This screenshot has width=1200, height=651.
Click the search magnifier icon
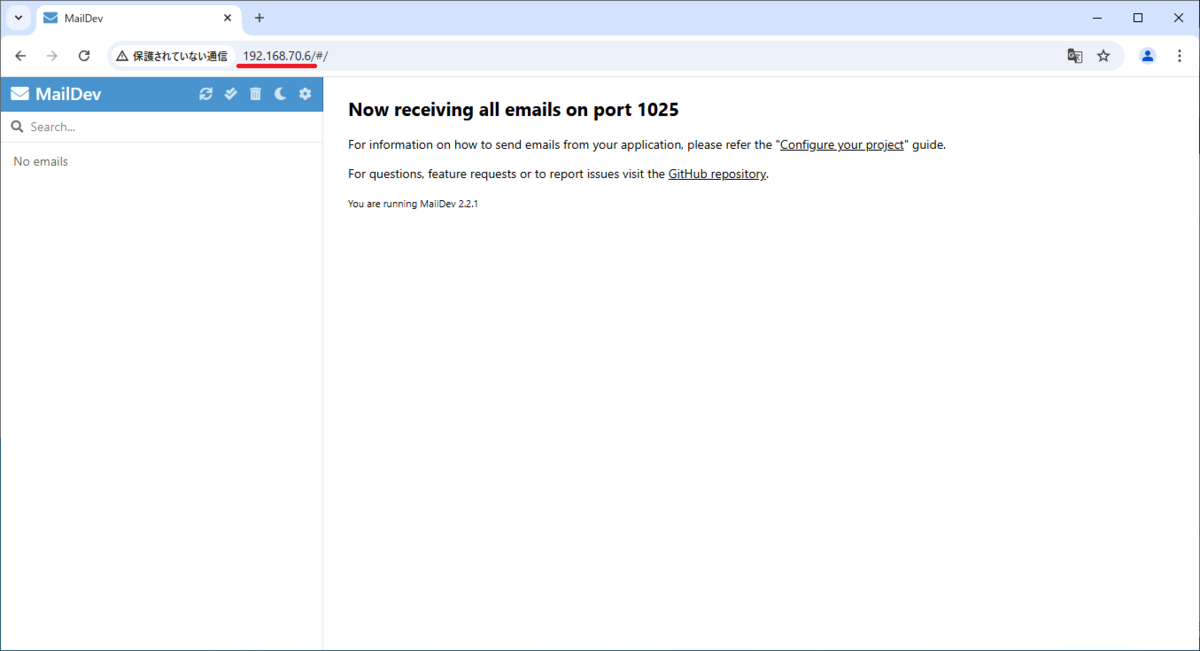tap(16, 127)
